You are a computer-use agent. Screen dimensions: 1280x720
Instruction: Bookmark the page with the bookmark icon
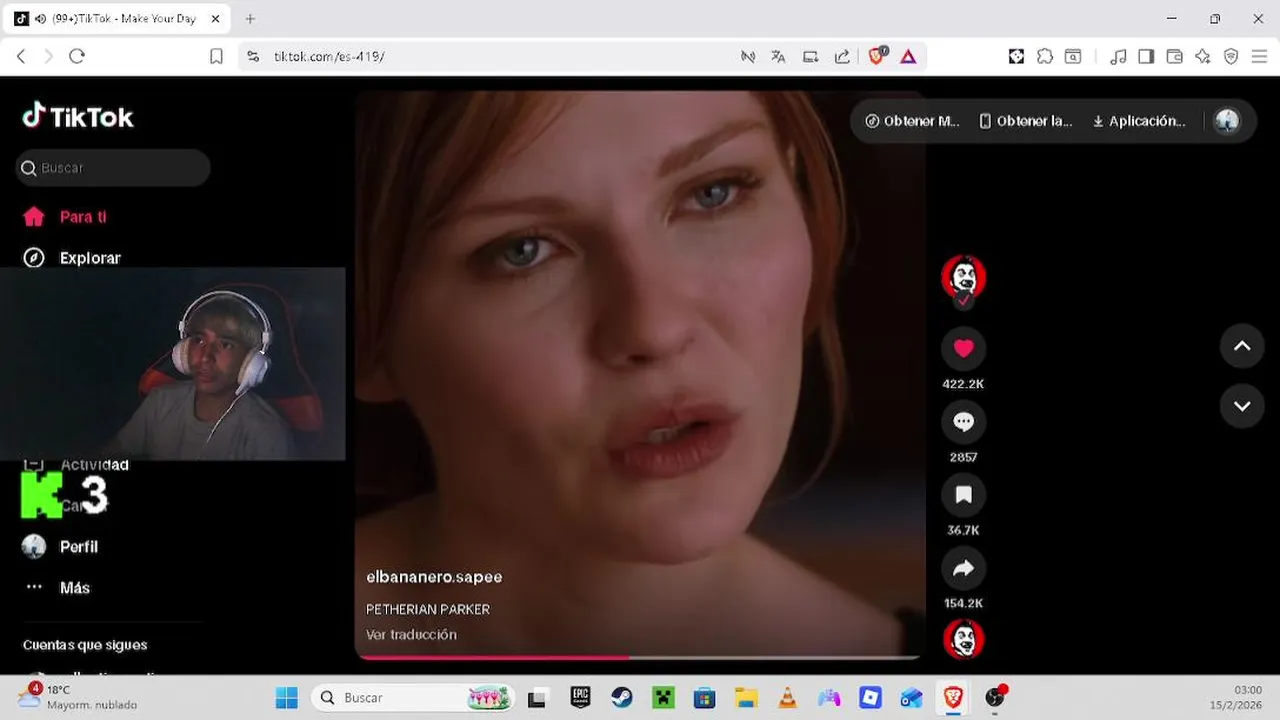216,57
